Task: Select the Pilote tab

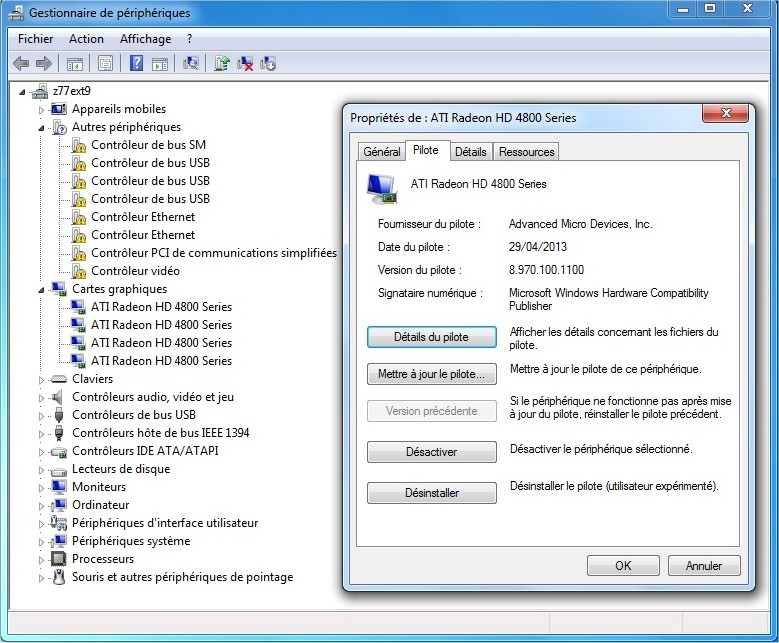Action: [426, 150]
